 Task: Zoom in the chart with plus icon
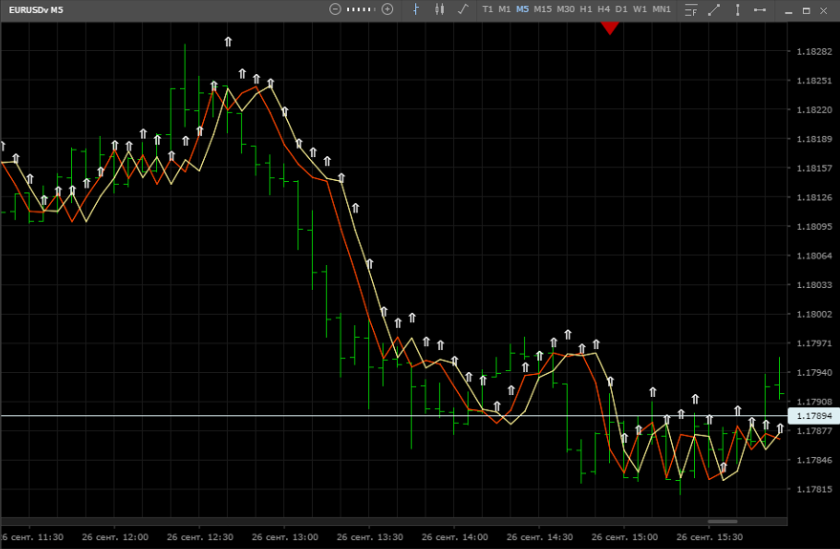click(x=387, y=9)
